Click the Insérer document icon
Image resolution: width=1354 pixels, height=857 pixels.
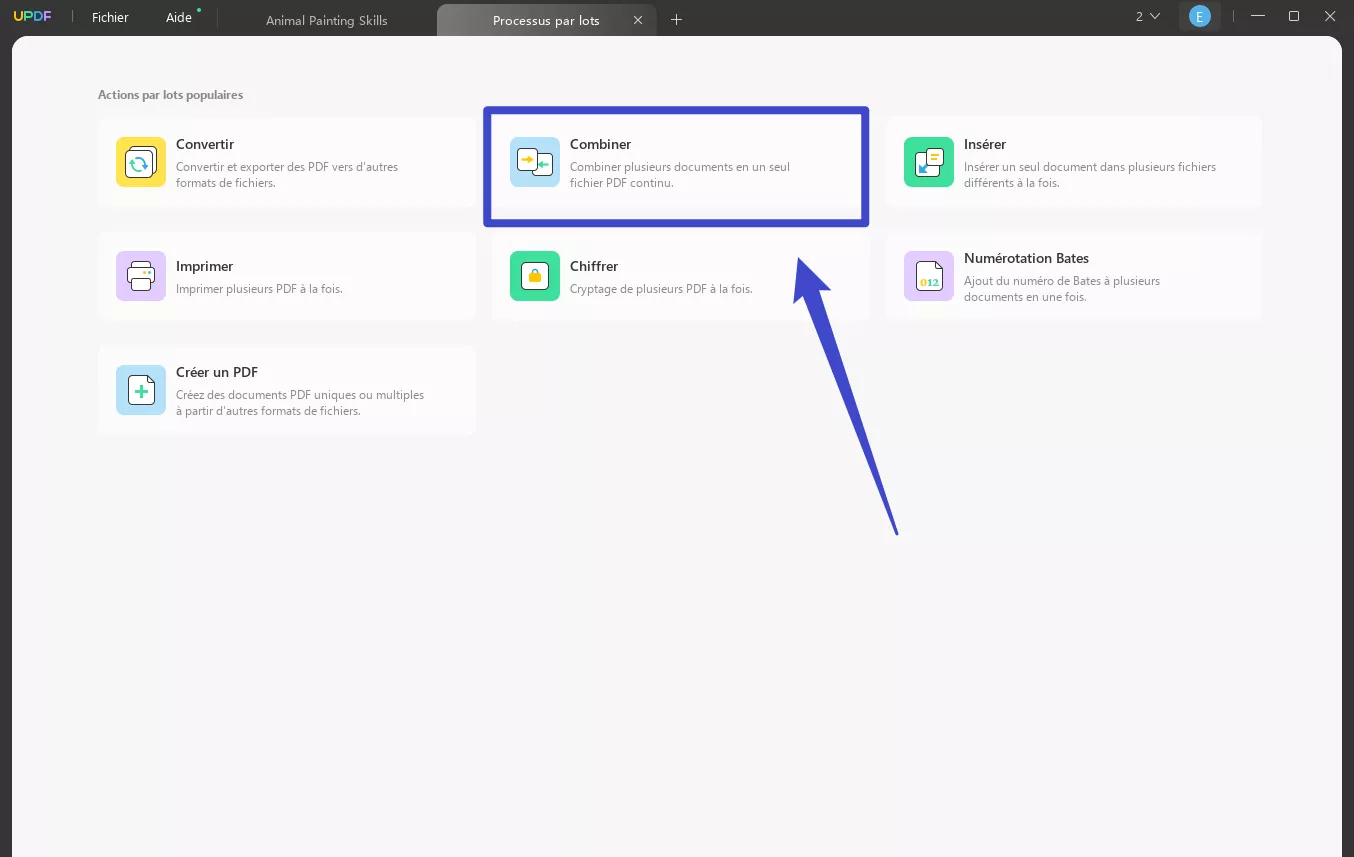[x=929, y=162]
